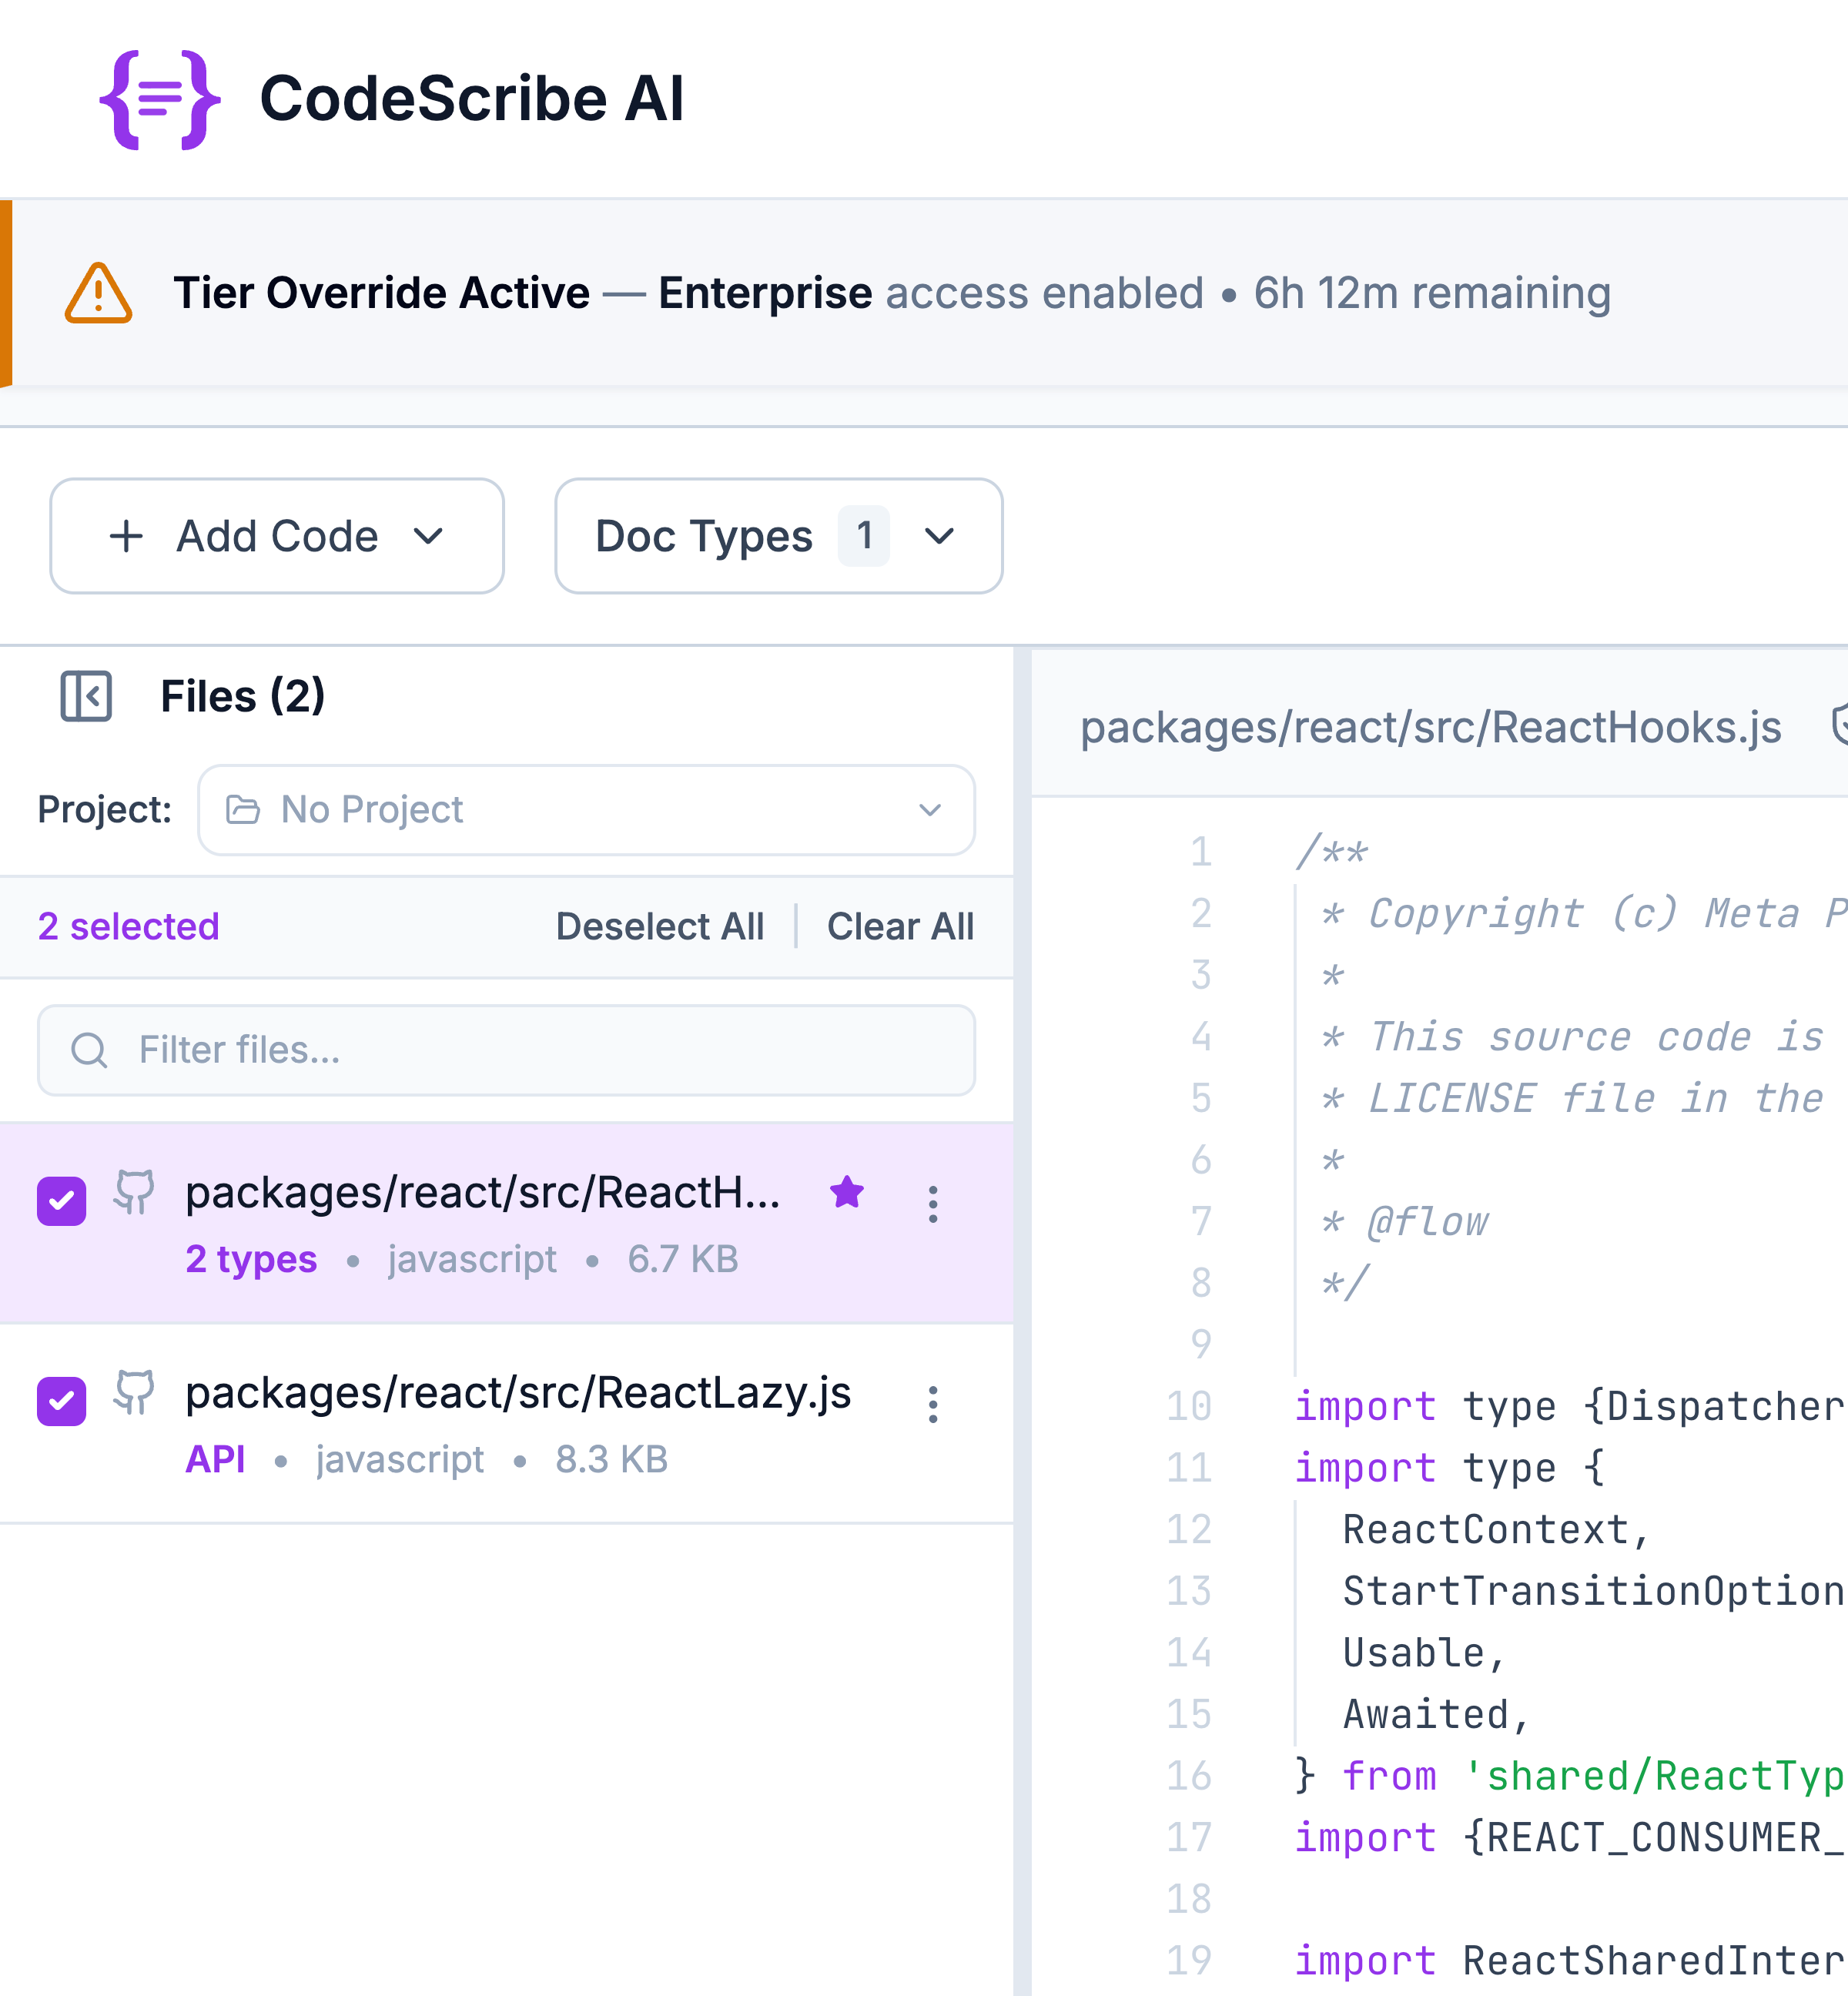Open the three-dot menu for ReactLazy.js
This screenshot has height=1996, width=1848.
(932, 1404)
